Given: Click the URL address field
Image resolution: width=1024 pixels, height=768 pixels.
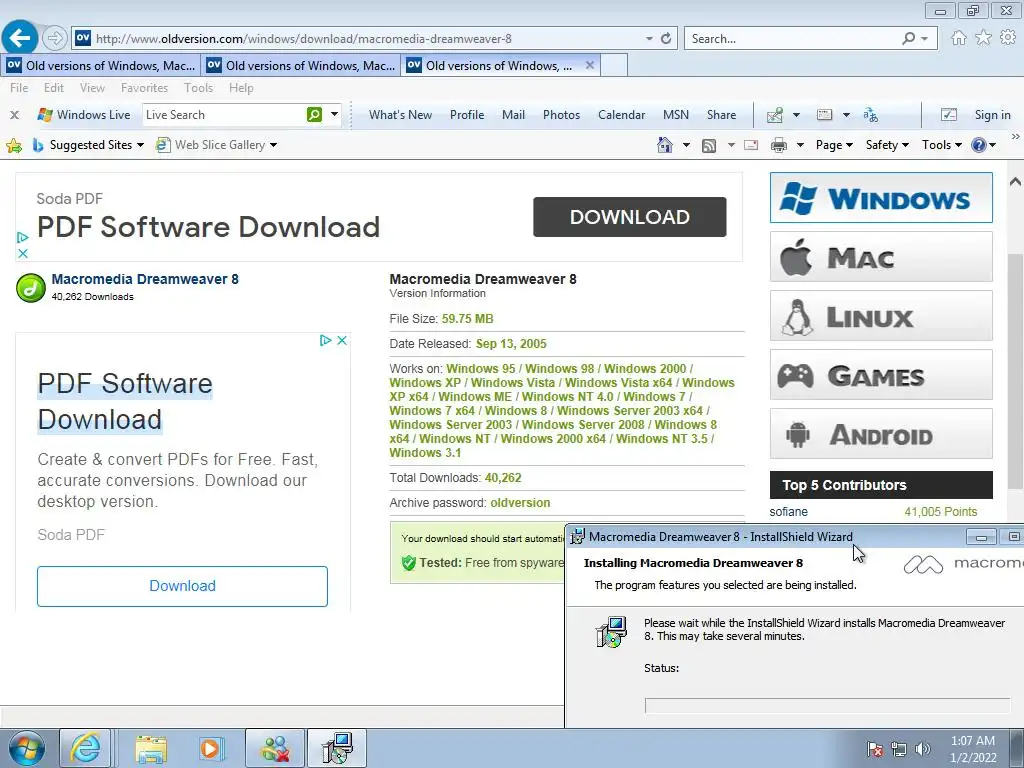Looking at the screenshot, I should 366,39.
